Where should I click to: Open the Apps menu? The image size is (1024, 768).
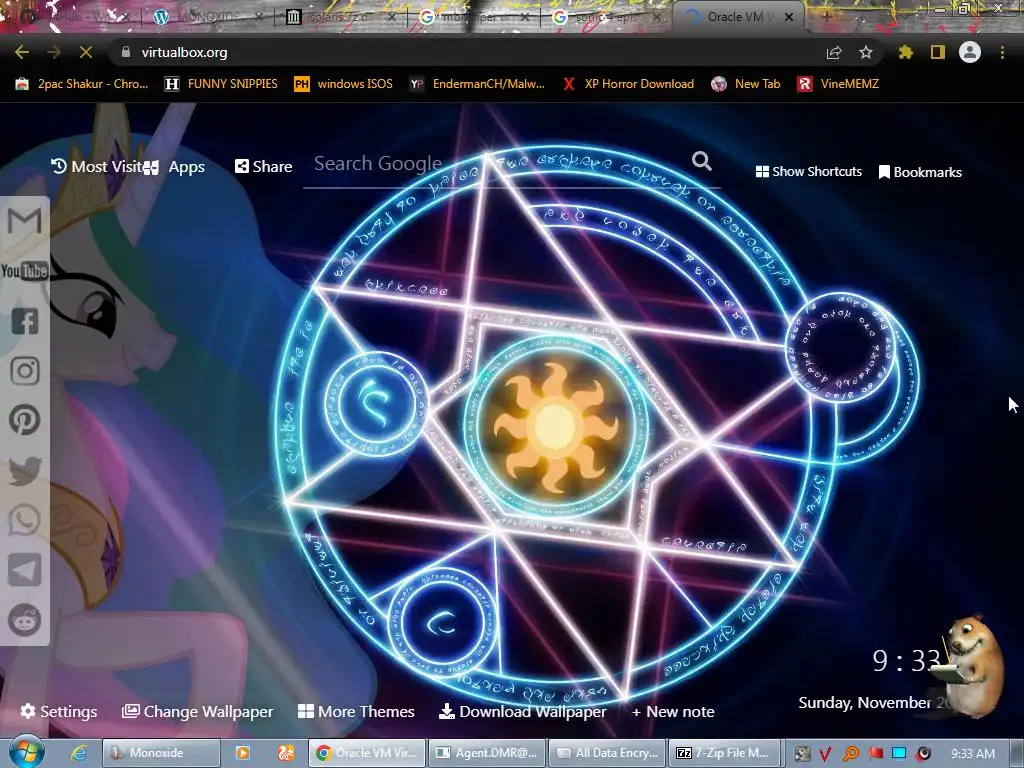[x=174, y=167]
